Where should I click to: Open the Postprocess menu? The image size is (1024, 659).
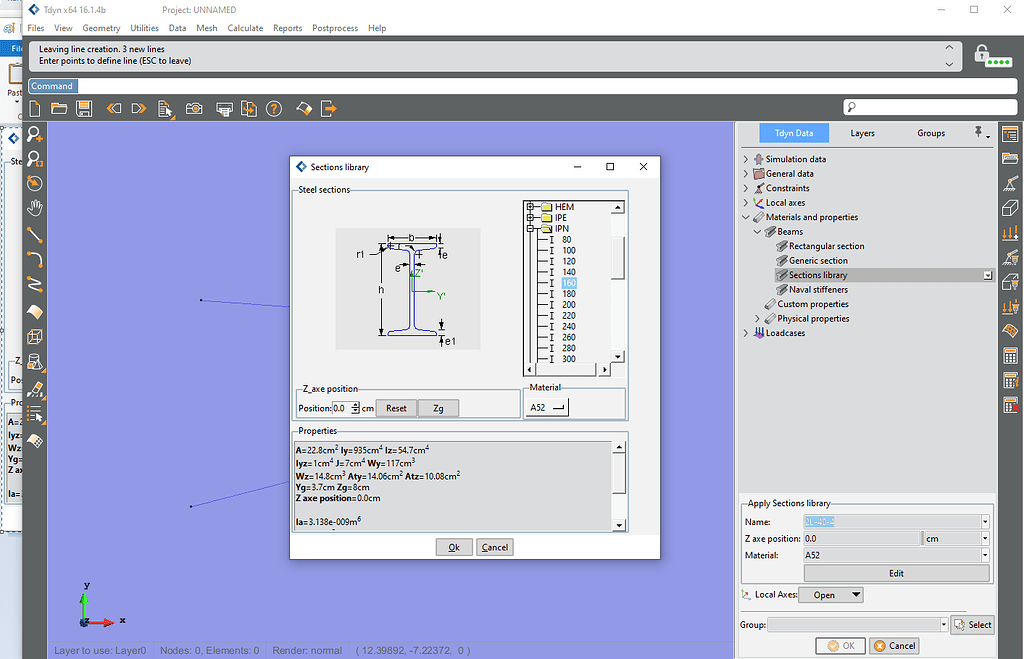(335, 28)
